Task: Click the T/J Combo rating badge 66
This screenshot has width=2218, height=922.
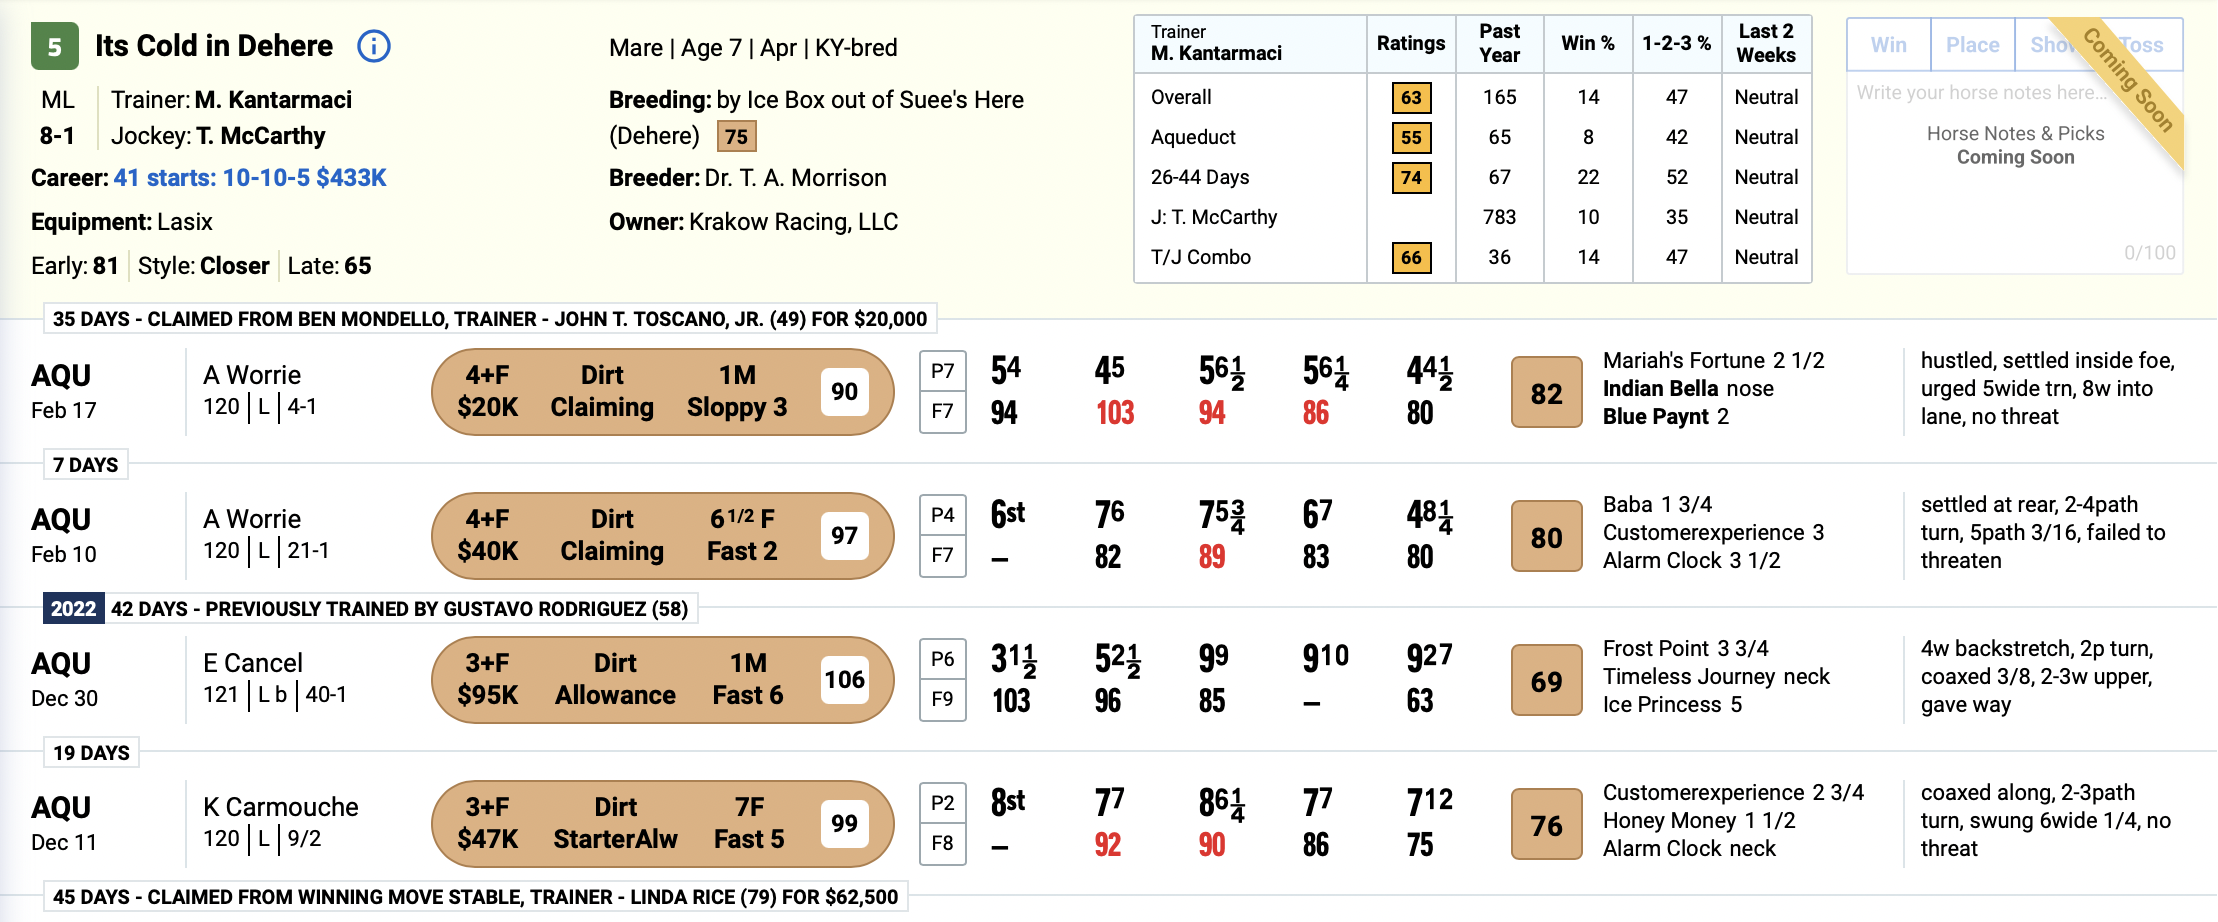Action: click(1411, 257)
